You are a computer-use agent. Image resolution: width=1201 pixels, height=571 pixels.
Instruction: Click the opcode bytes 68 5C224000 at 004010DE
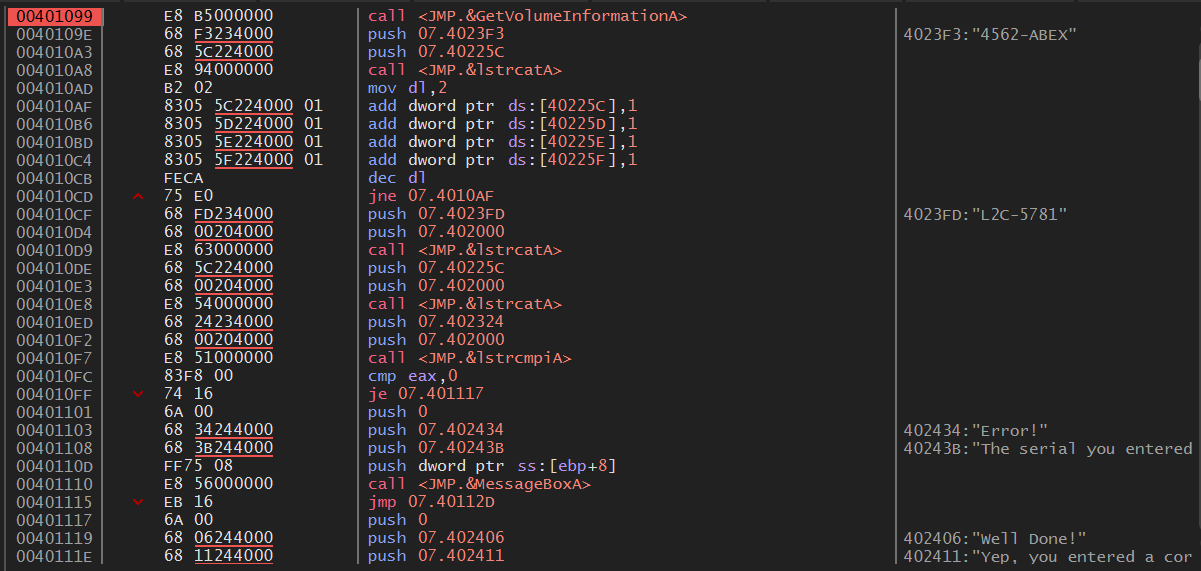click(x=217, y=268)
